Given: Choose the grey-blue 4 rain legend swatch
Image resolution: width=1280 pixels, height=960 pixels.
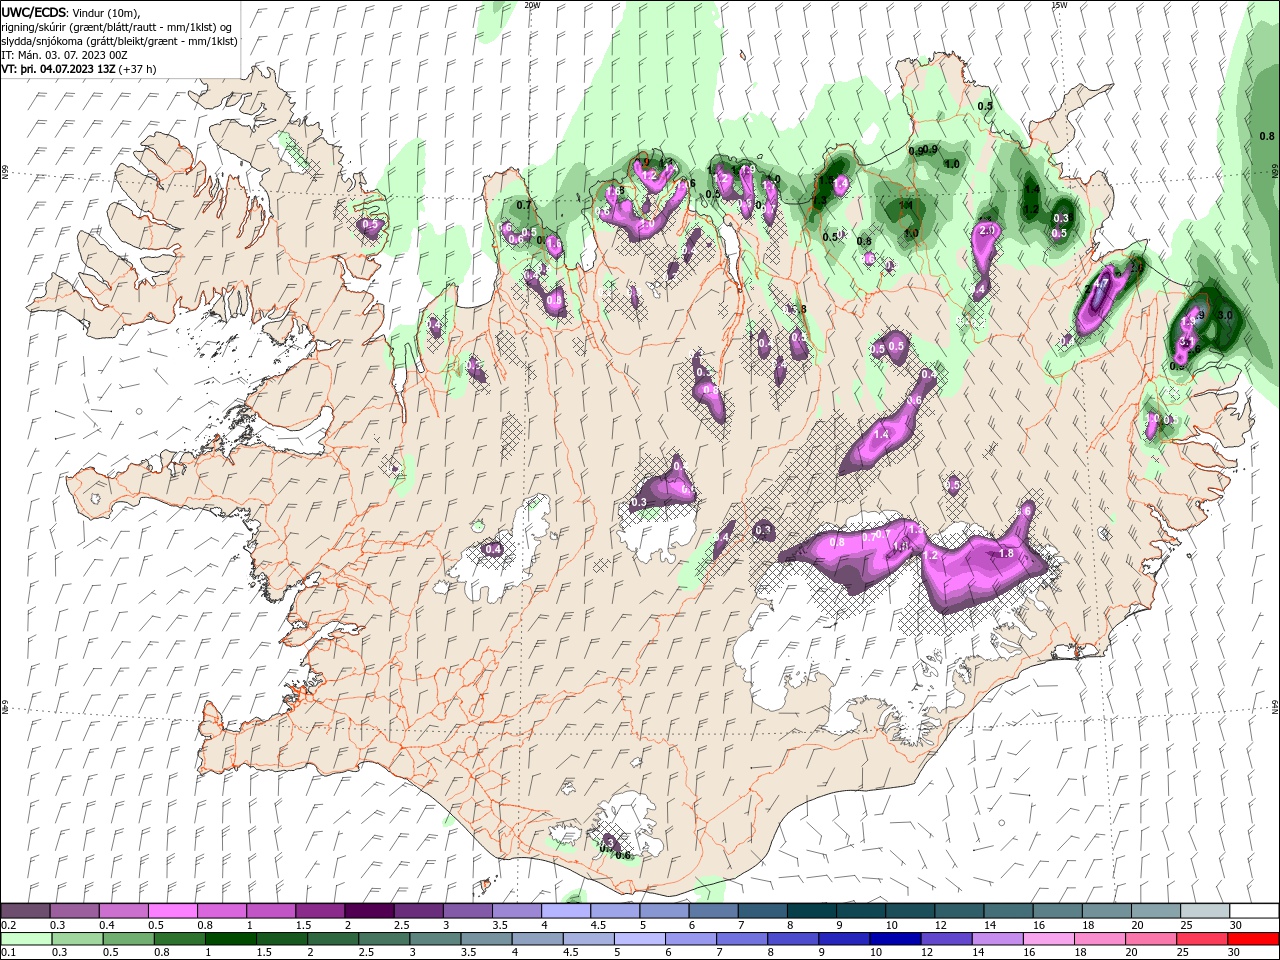Looking at the screenshot, I should click(x=537, y=939).
